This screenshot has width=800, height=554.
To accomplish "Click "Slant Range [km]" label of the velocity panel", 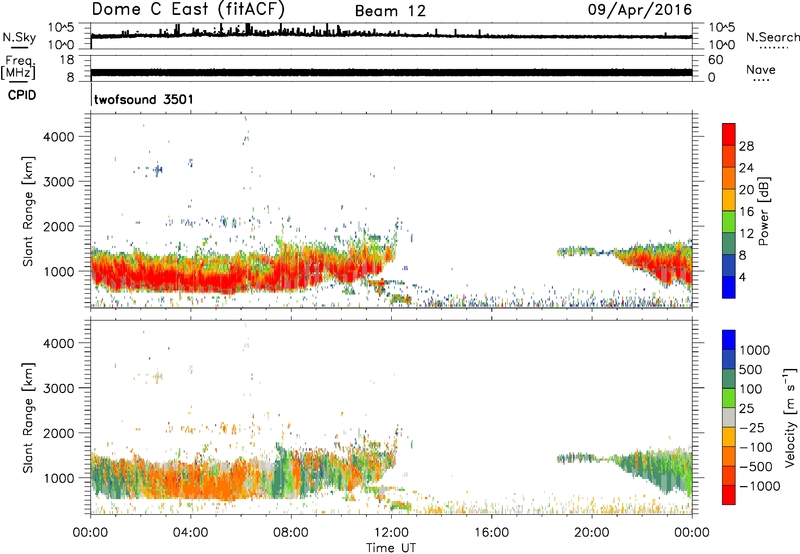I will tap(28, 417).
